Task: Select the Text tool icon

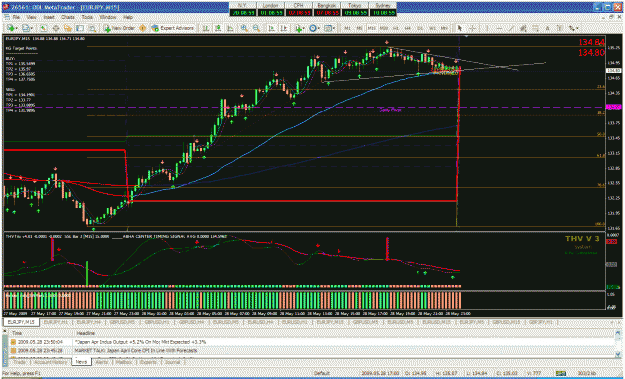Action: point(548,28)
